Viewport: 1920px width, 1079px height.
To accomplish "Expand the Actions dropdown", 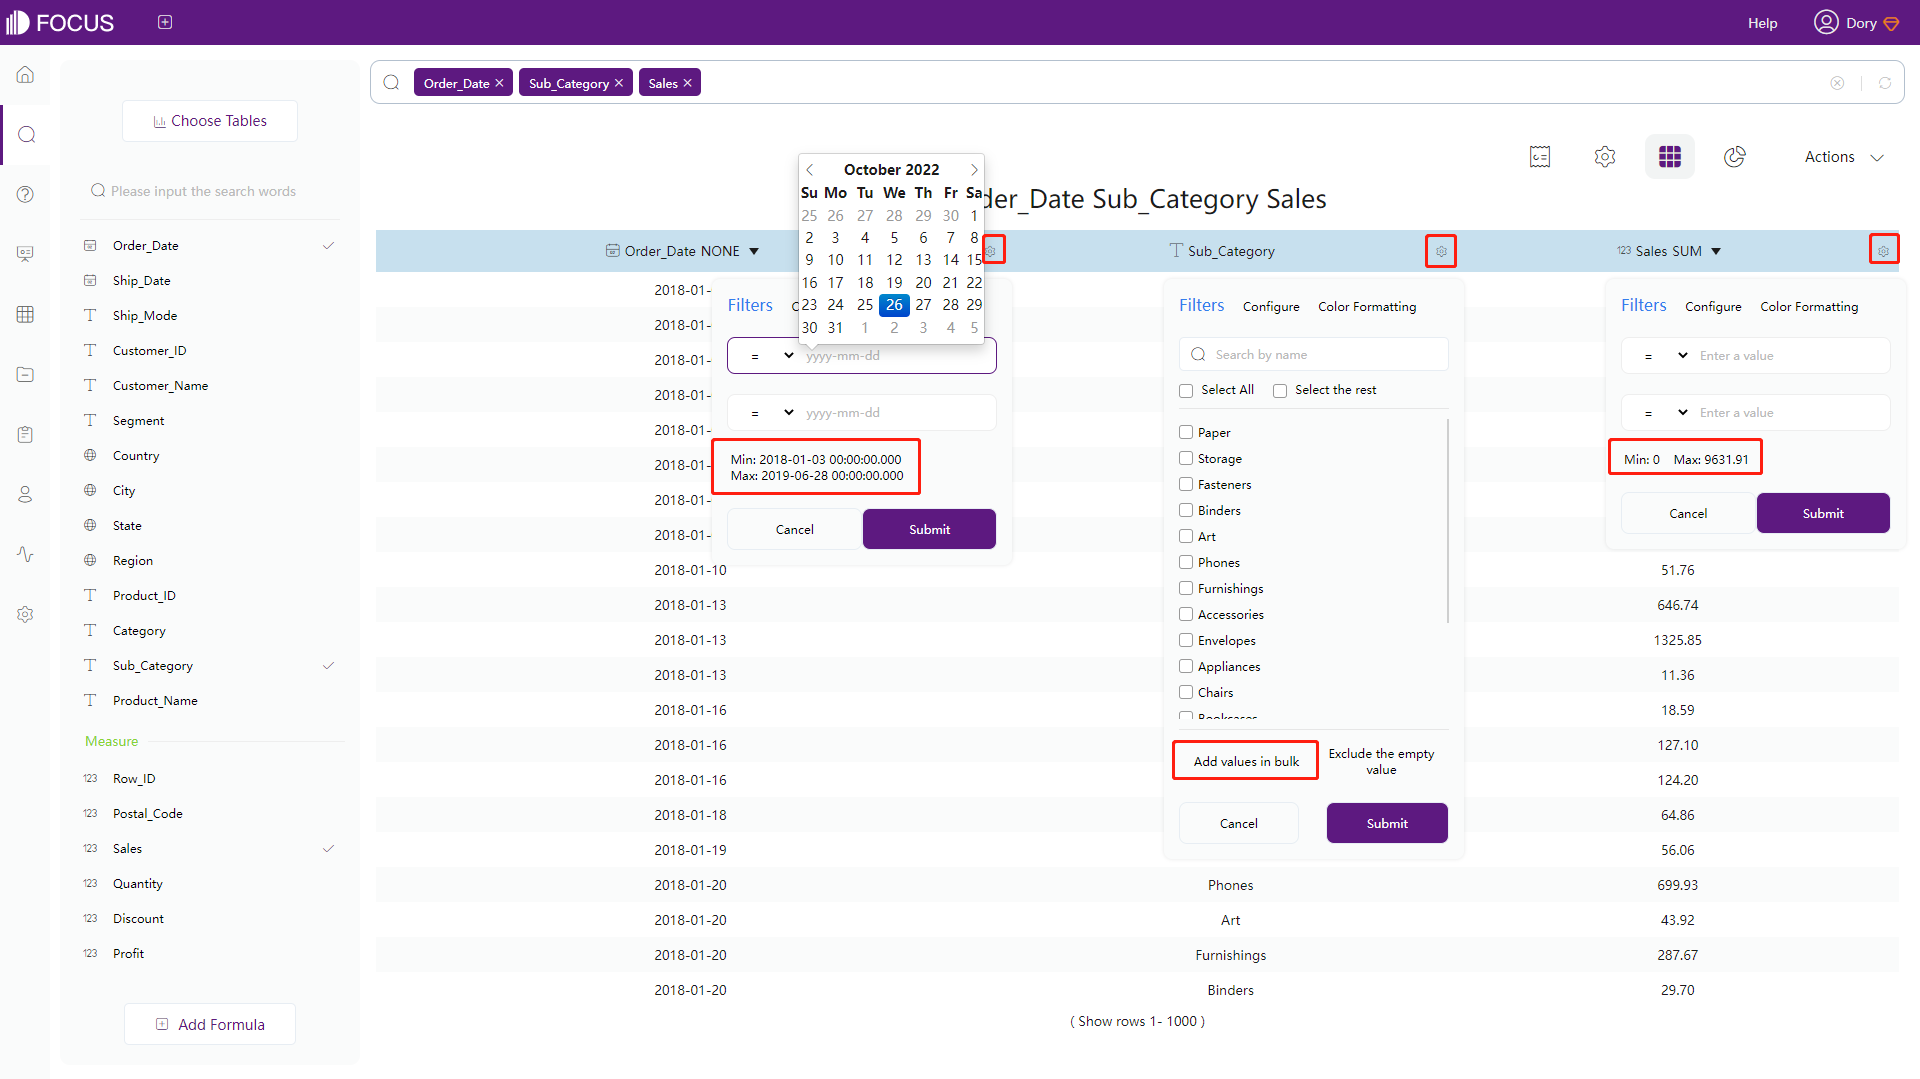I will point(1844,157).
